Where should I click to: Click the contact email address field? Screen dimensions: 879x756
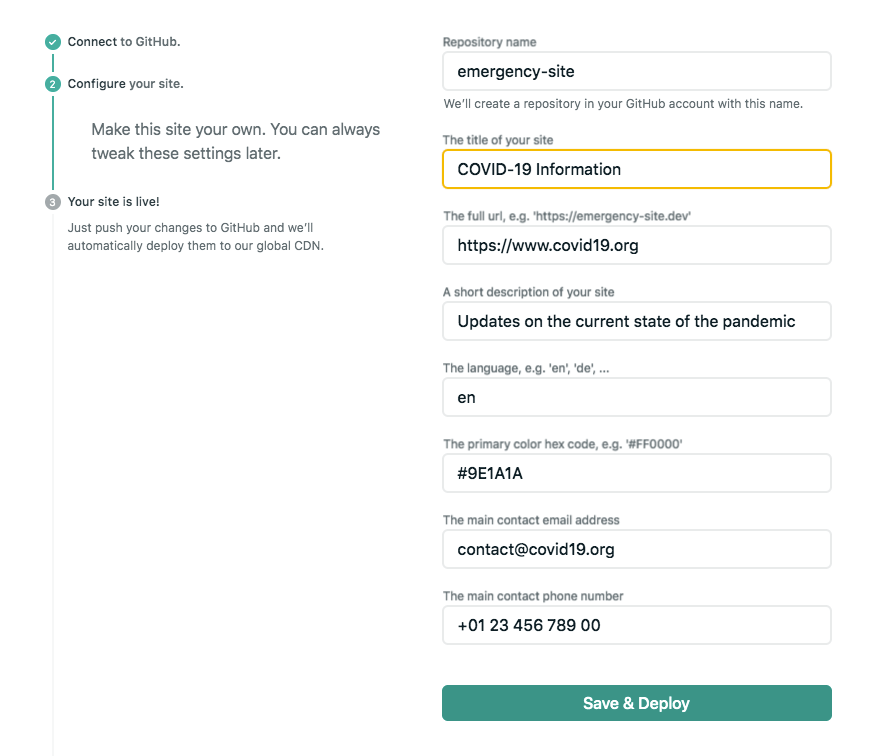coord(636,549)
